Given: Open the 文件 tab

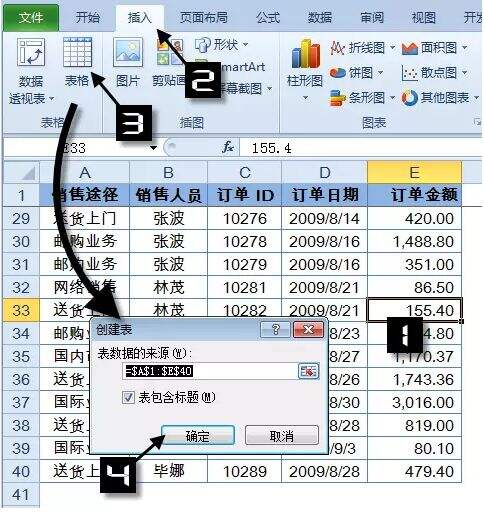Looking at the screenshot, I should 31,17.
